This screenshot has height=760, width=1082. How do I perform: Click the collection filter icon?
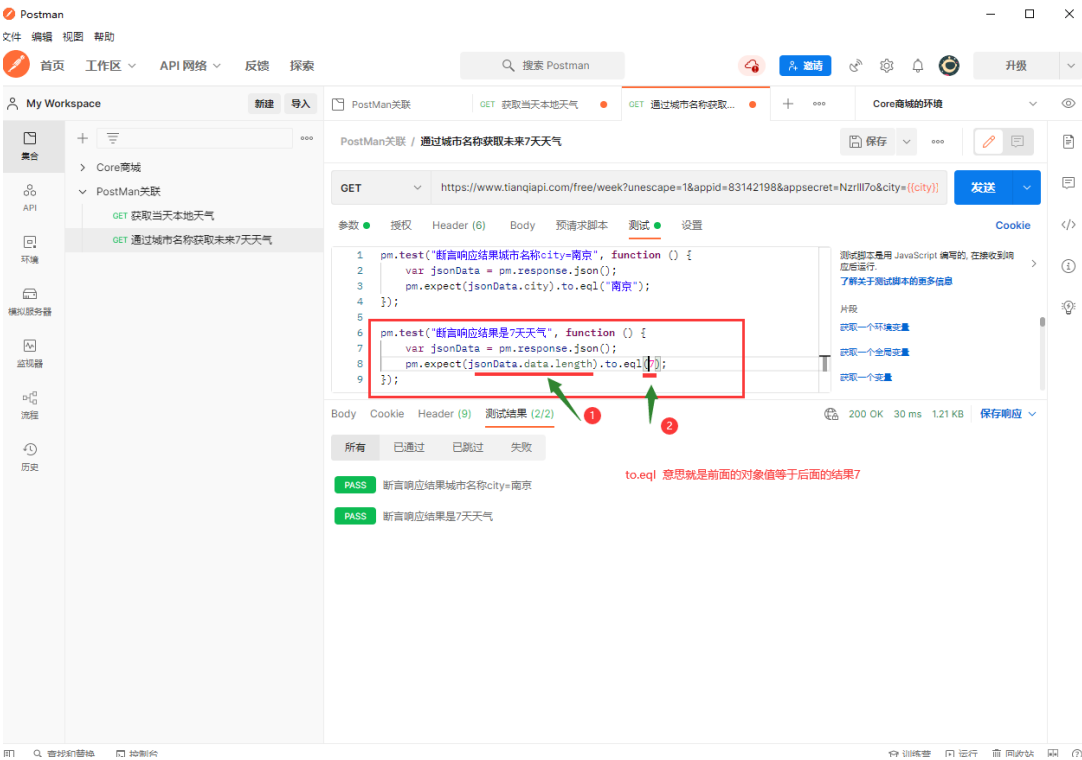click(112, 138)
